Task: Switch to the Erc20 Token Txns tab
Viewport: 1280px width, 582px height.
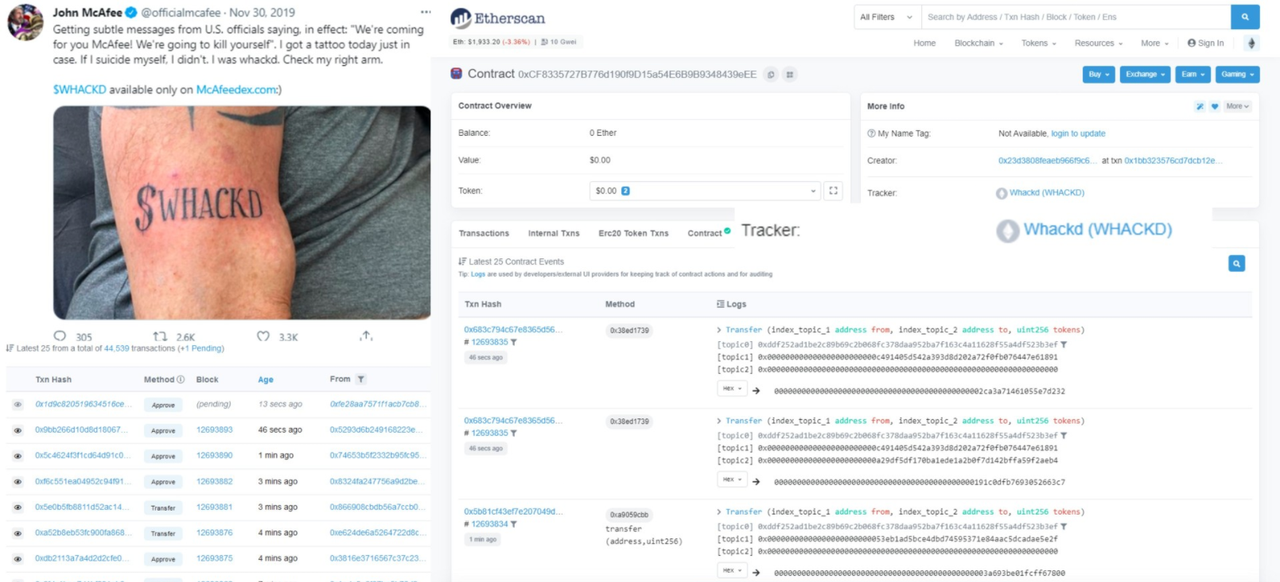Action: [x=634, y=233]
